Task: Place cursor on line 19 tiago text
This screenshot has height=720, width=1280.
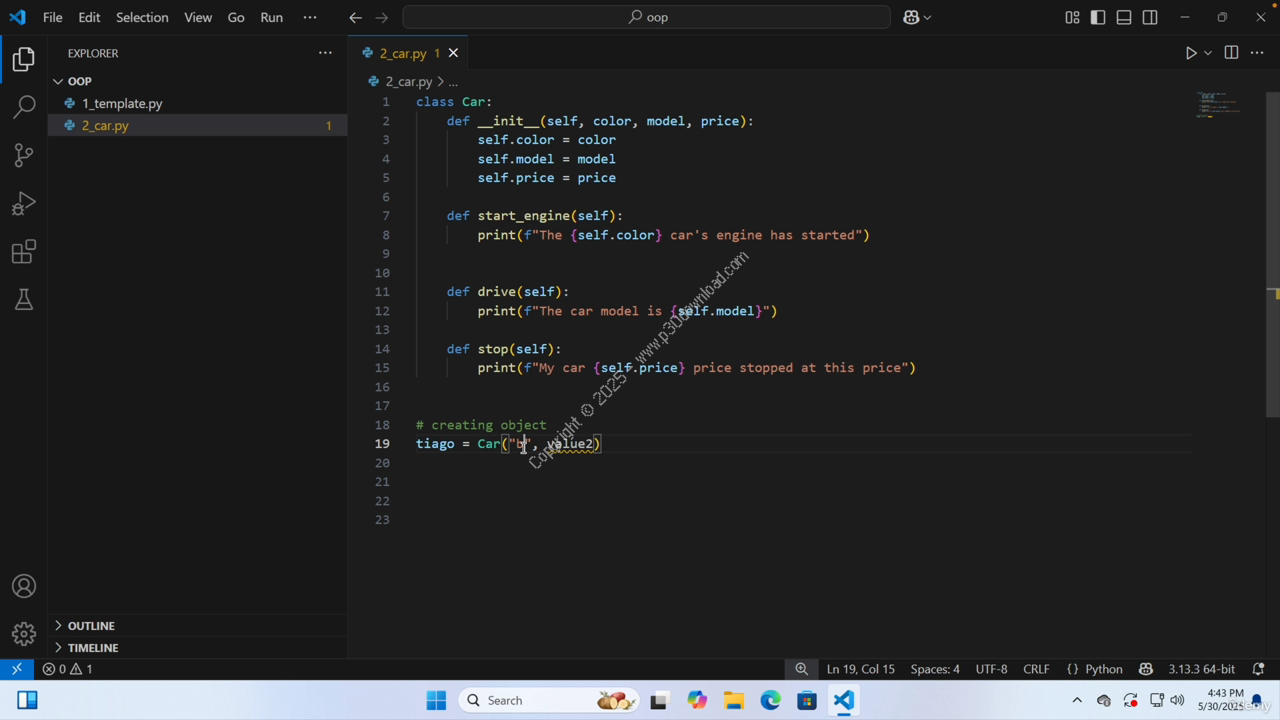Action: [x=435, y=444]
